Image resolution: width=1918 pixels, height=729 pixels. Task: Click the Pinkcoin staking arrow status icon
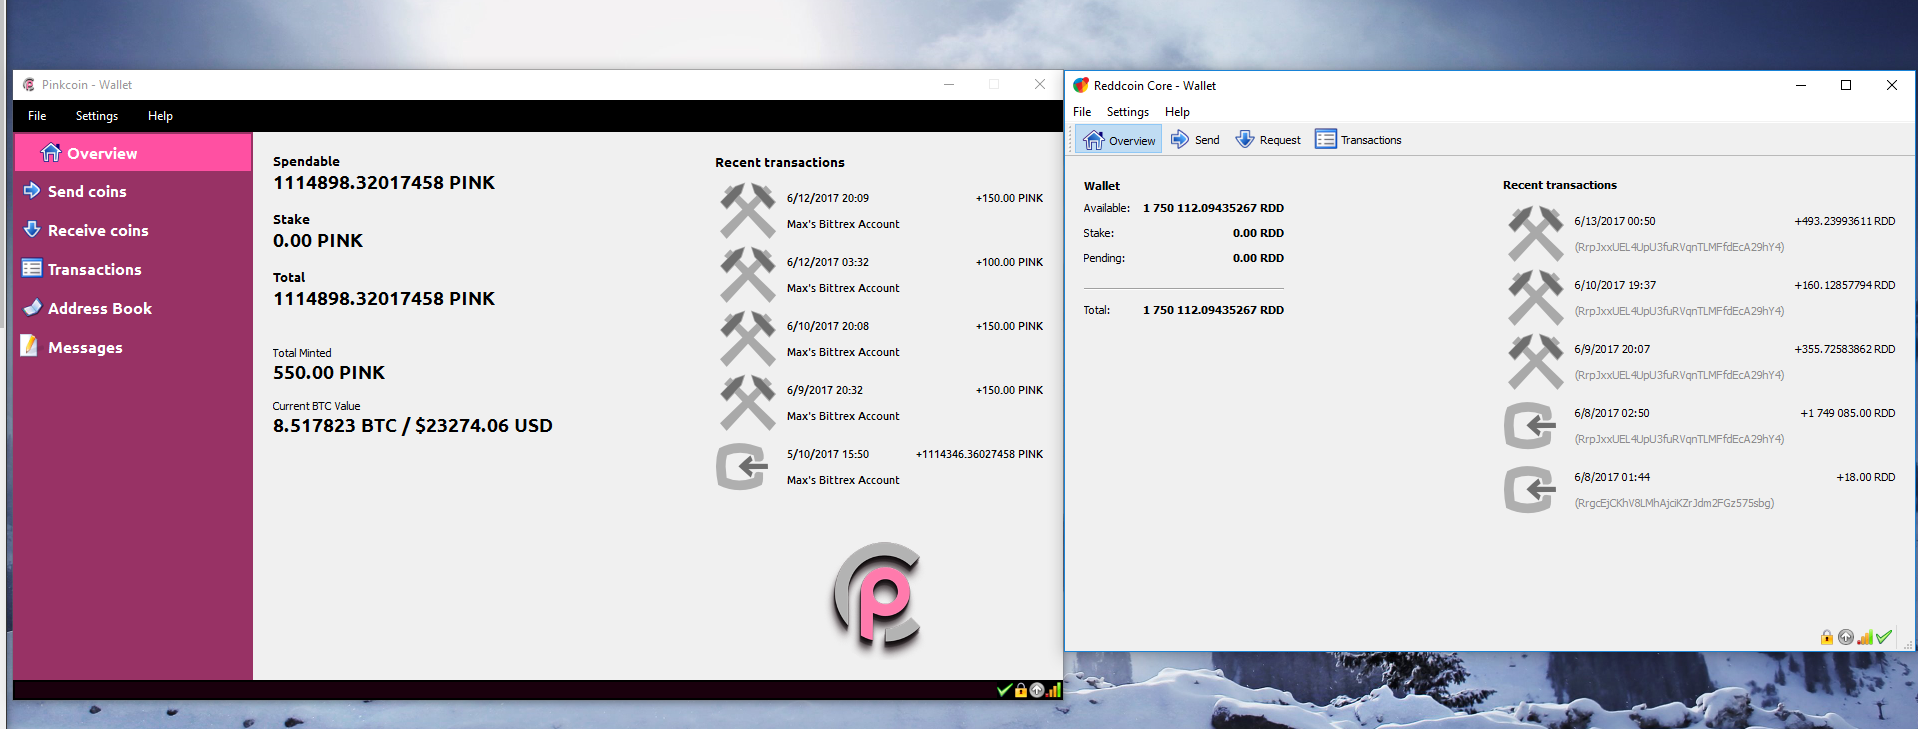1037,690
